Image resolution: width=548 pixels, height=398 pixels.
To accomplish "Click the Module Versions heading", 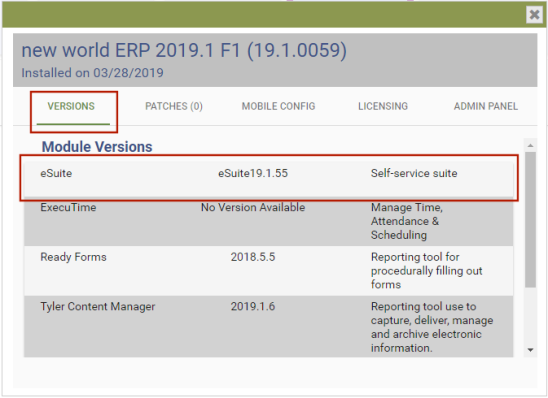I will pyautogui.click(x=97, y=147).
